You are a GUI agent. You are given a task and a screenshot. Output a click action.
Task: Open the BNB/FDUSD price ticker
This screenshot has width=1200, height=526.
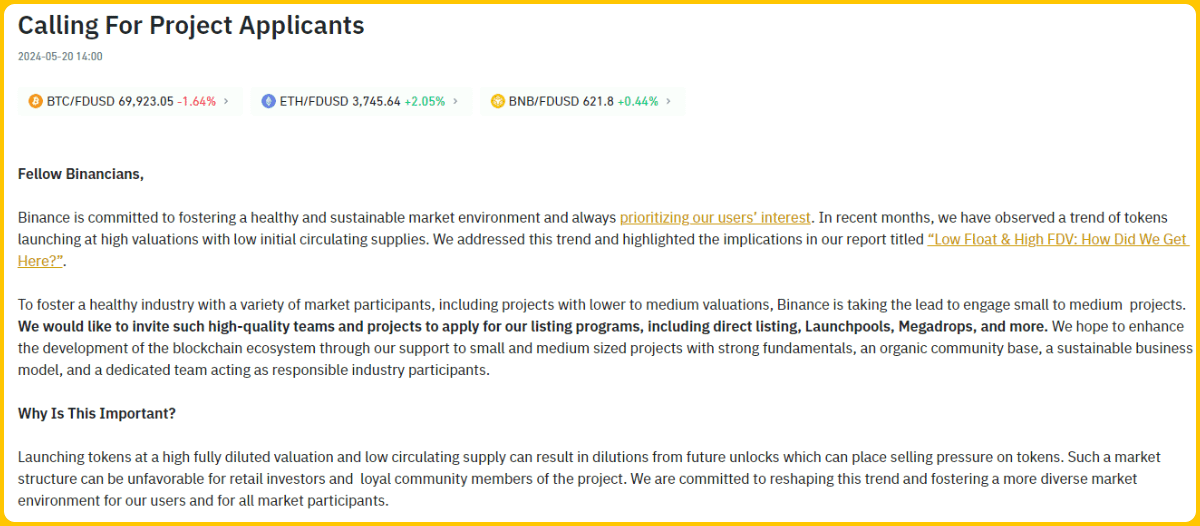pos(582,101)
